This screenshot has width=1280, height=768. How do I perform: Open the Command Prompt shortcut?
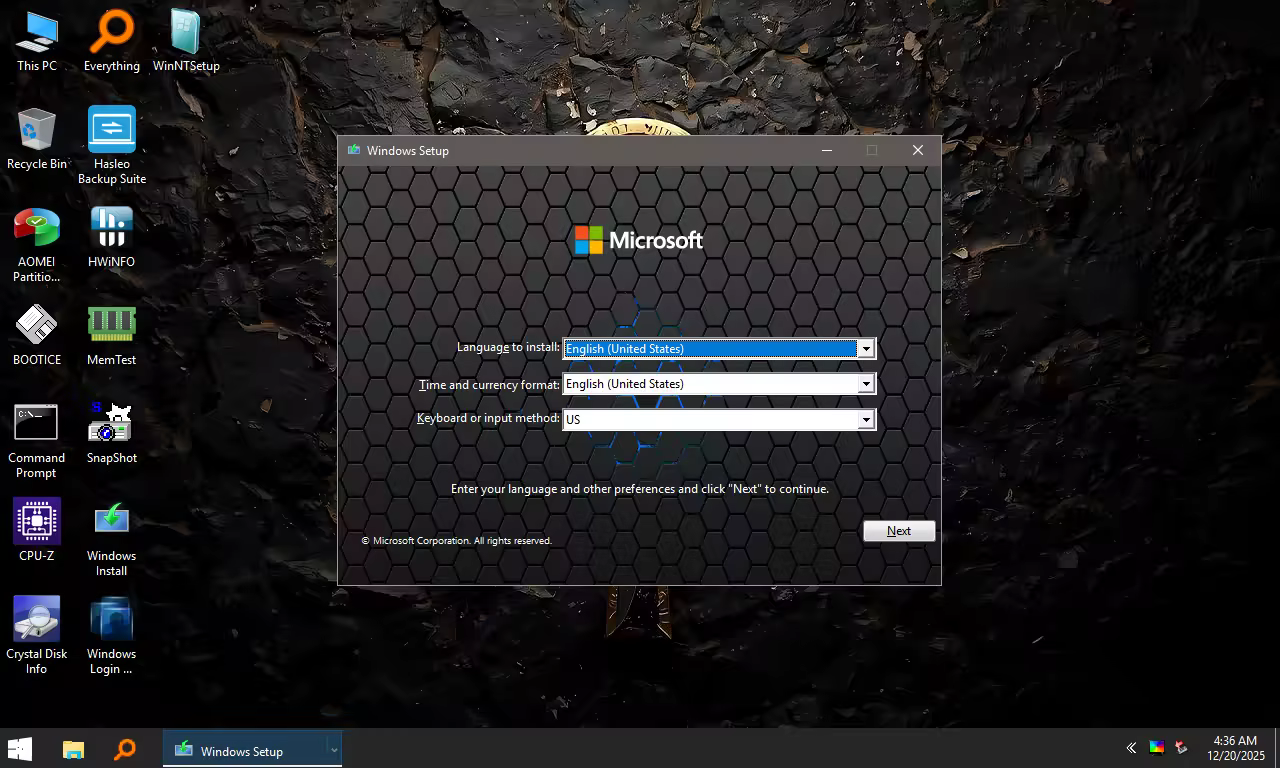tap(37, 423)
